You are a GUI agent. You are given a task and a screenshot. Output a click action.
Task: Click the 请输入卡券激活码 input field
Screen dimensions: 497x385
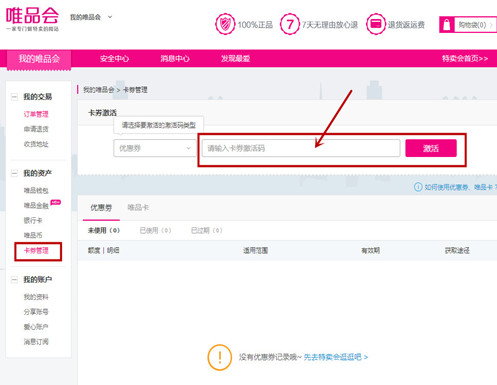(x=301, y=148)
